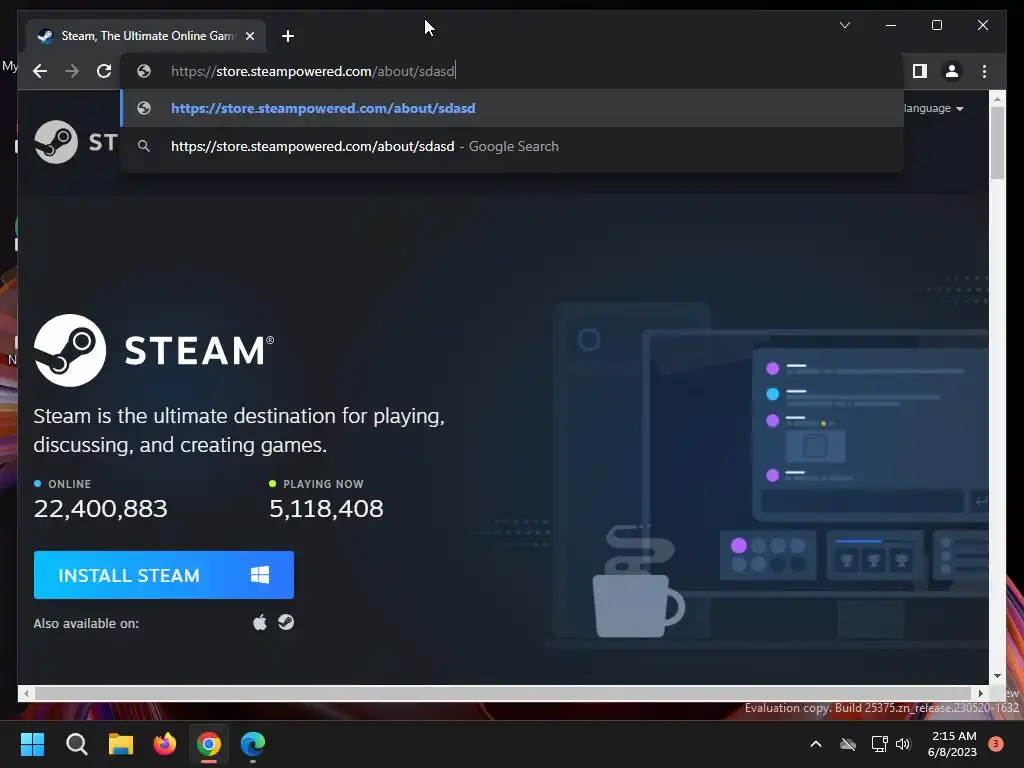This screenshot has width=1024, height=768.
Task: Click the magnifier icon beside Google Search suggestion
Action: click(x=144, y=146)
